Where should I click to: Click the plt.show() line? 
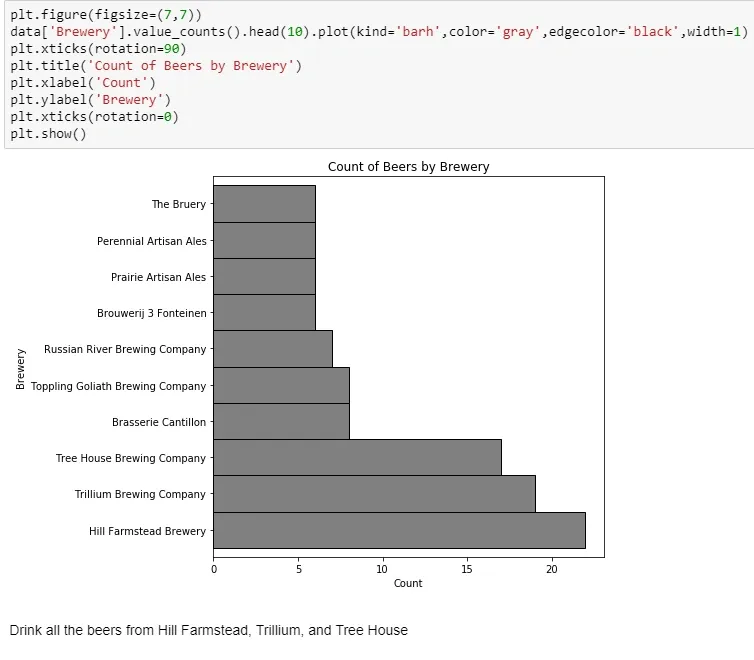(48, 134)
